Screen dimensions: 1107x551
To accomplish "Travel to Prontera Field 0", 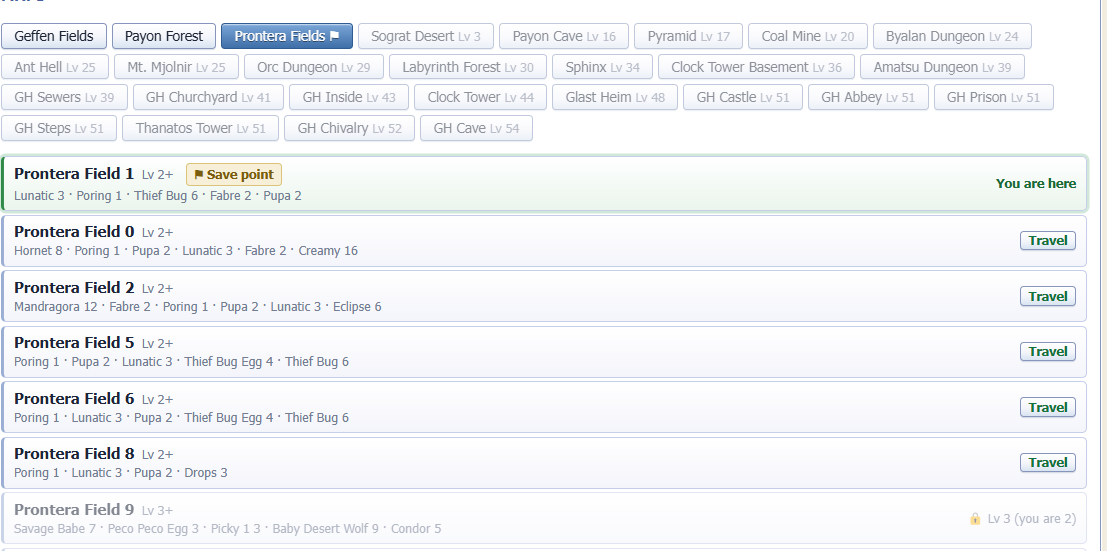I will pos(1048,241).
